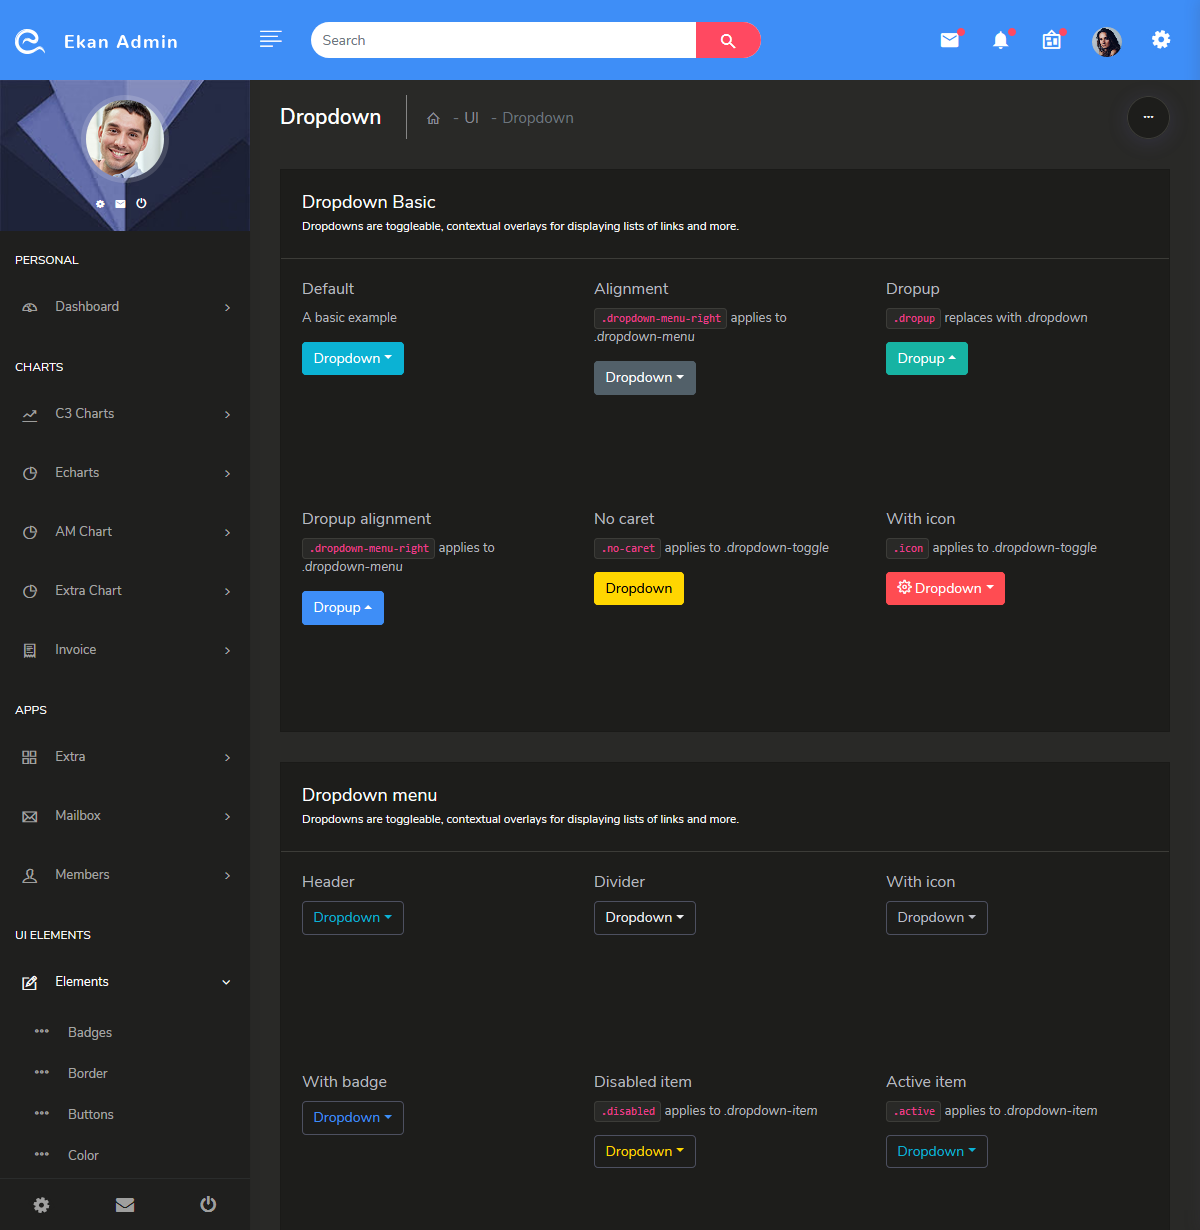The height and width of the screenshot is (1230, 1200).
Task: Click the UI breadcrumb link
Action: (471, 117)
